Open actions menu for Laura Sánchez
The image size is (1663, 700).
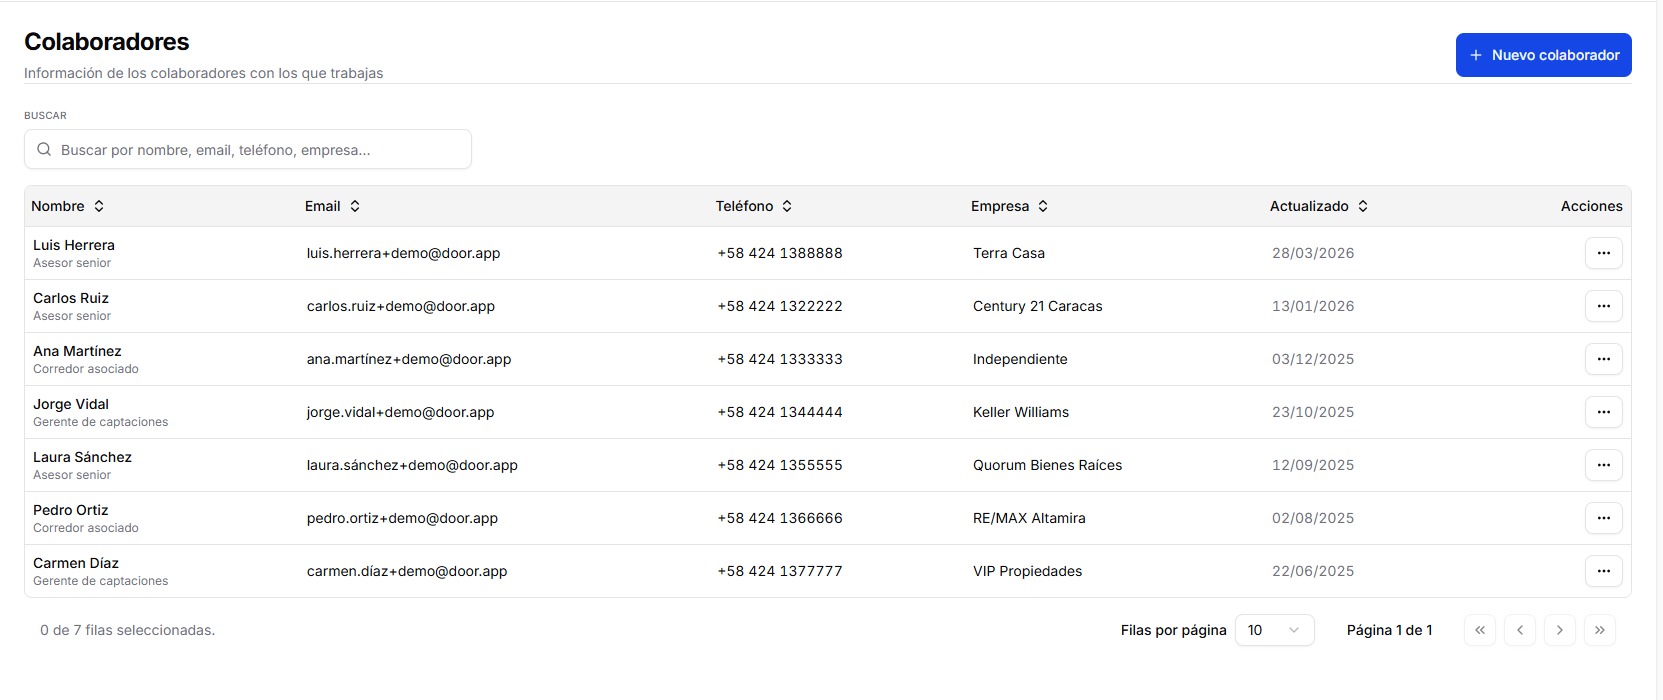click(1603, 465)
